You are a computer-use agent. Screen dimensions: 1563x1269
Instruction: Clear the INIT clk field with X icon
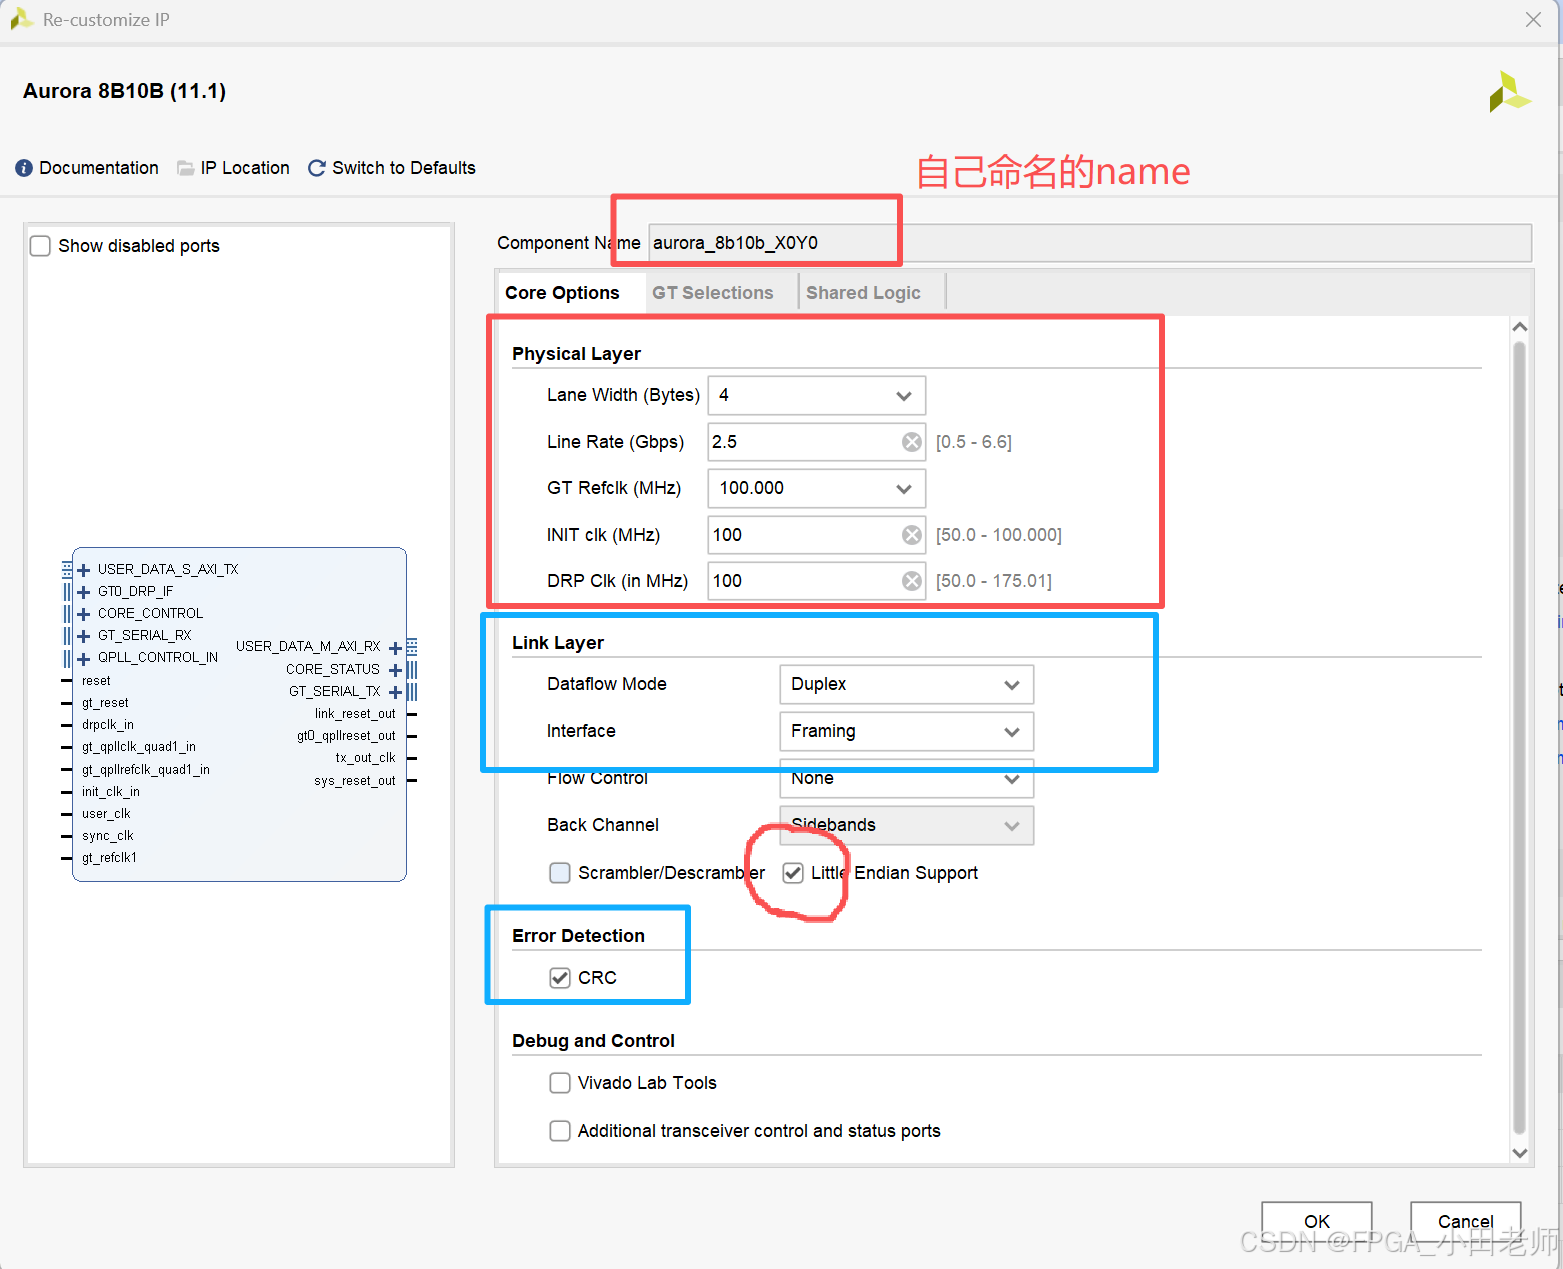point(912,535)
